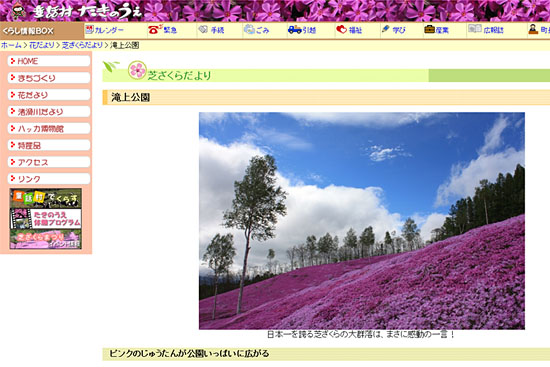Click the red heart icon for 福祉

[x=341, y=29]
